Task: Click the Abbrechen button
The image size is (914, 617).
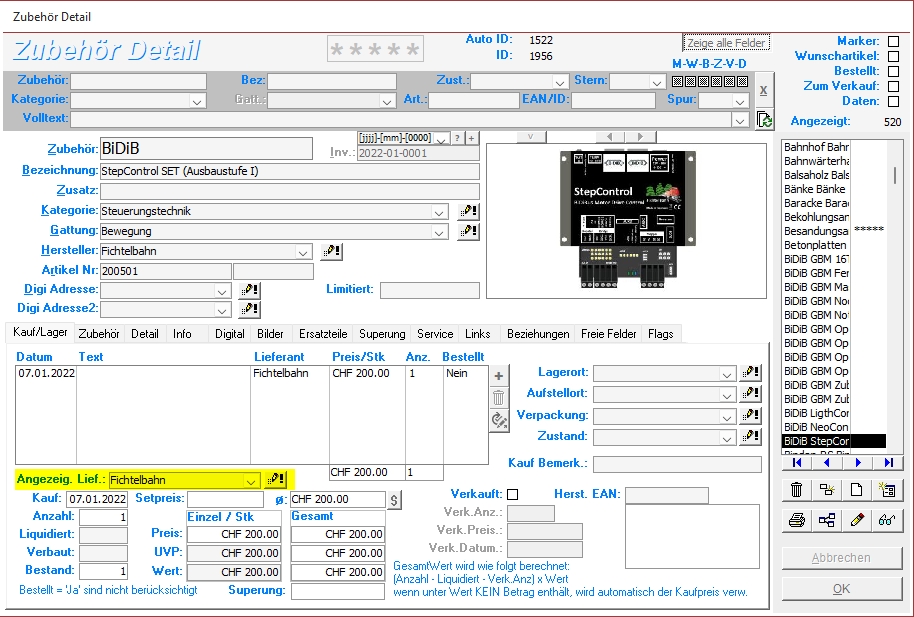Action: pyautogui.click(x=841, y=558)
